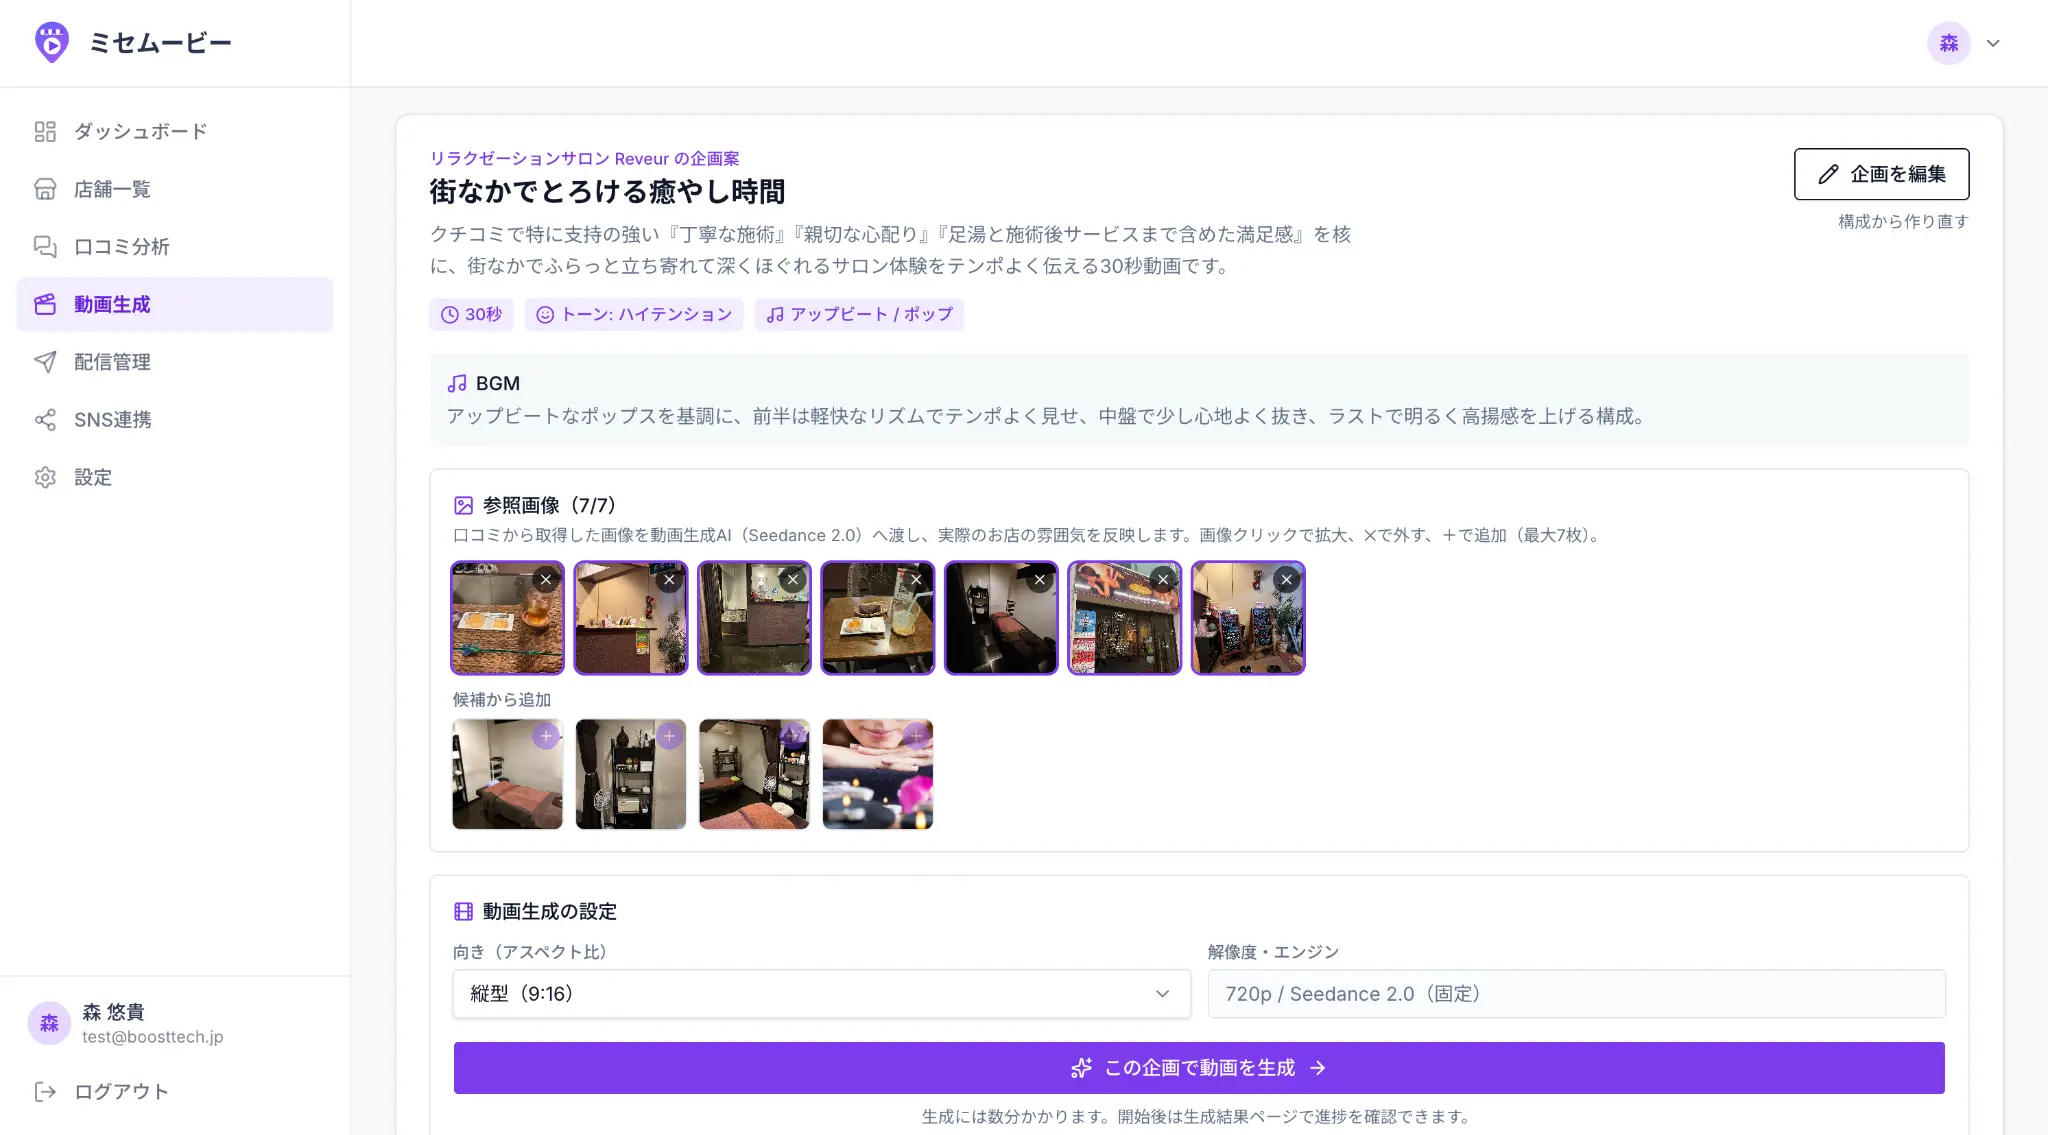Click the BGM music note icon
The width and height of the screenshot is (2048, 1135).
tap(457, 383)
